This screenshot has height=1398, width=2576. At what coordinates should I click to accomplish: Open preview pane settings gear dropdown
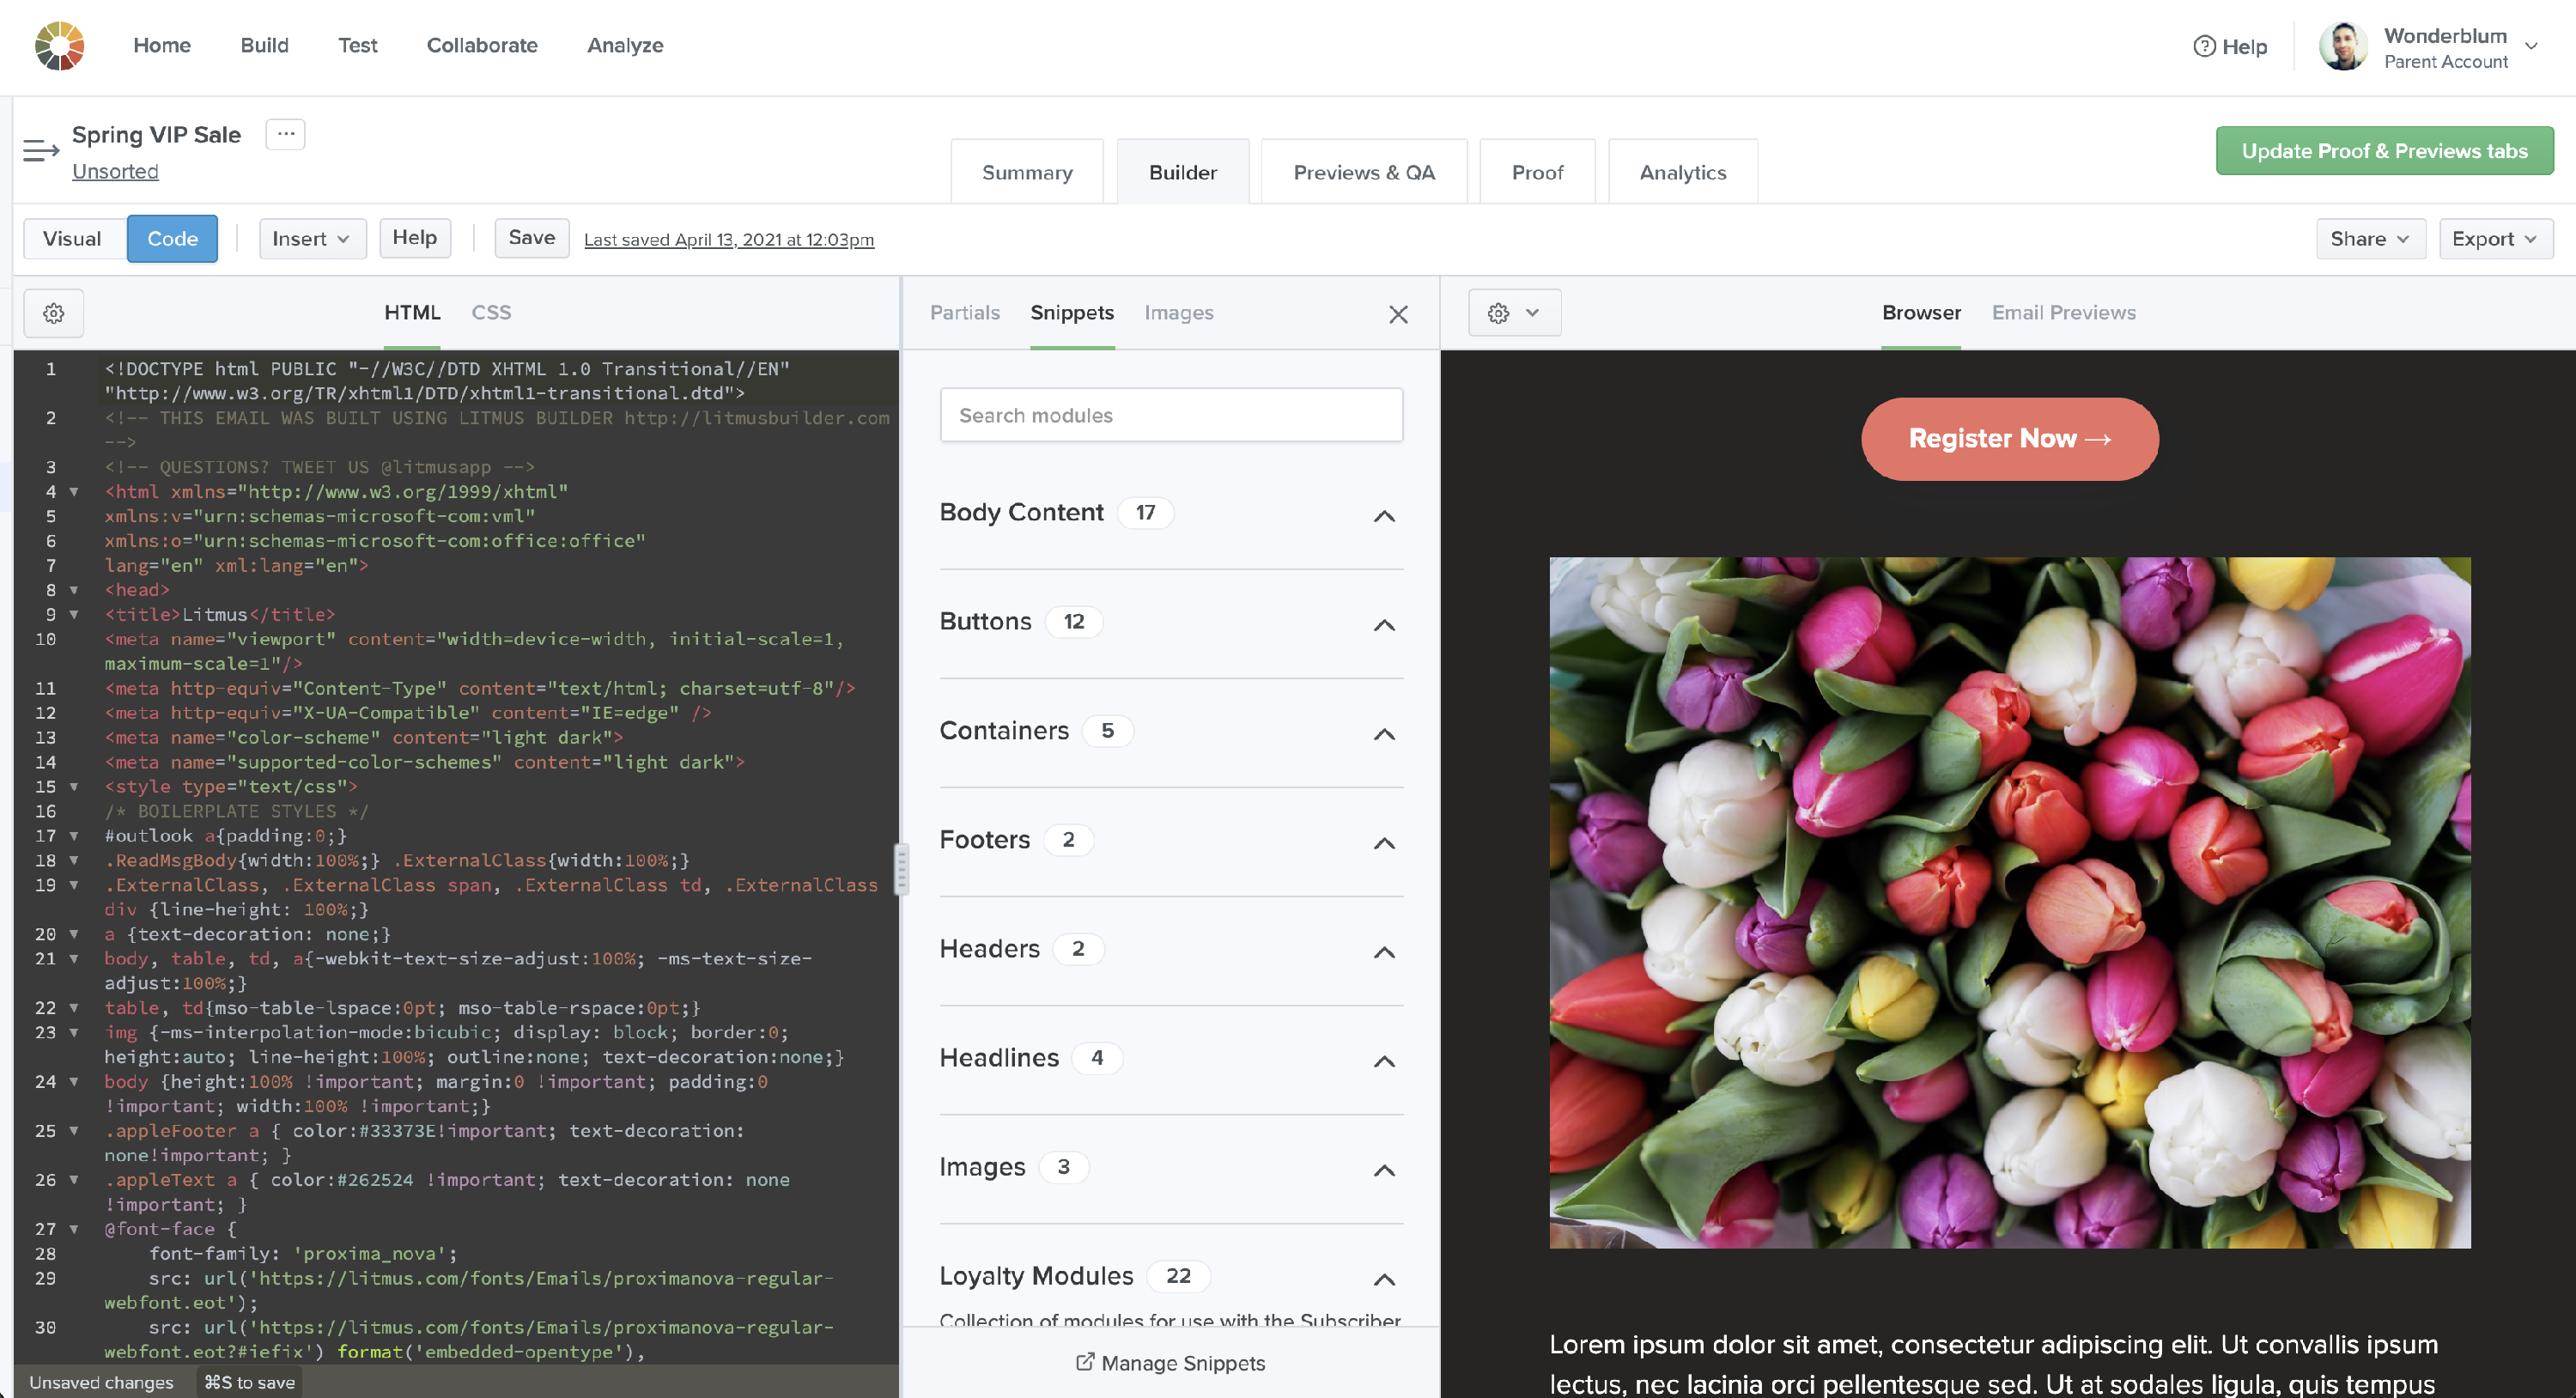pos(1513,313)
